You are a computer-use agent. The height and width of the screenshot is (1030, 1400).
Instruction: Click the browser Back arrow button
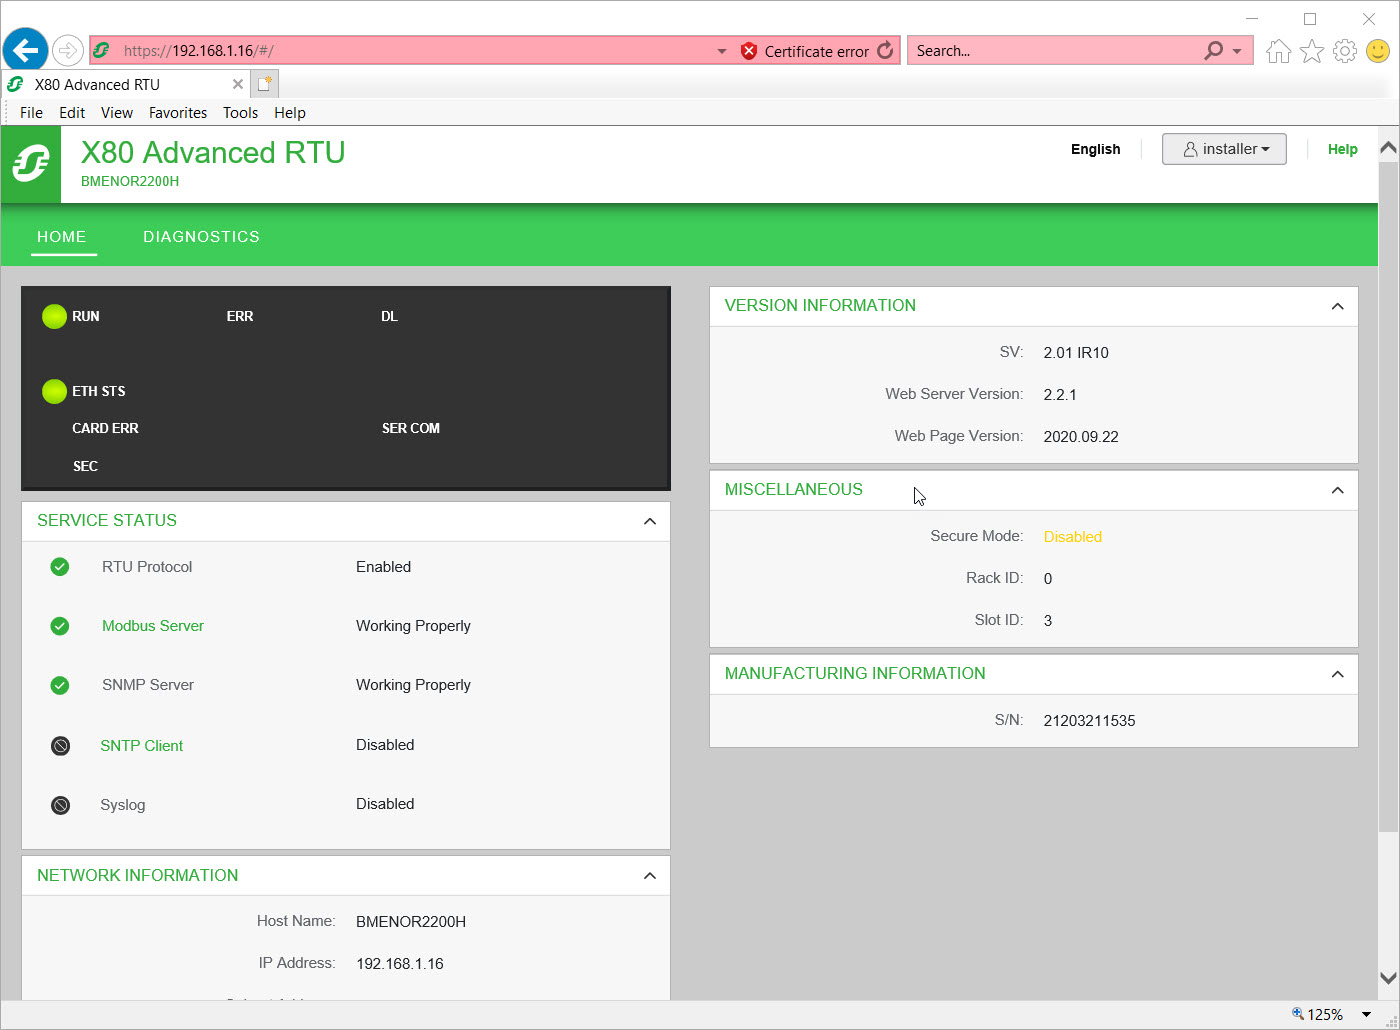(x=26, y=50)
